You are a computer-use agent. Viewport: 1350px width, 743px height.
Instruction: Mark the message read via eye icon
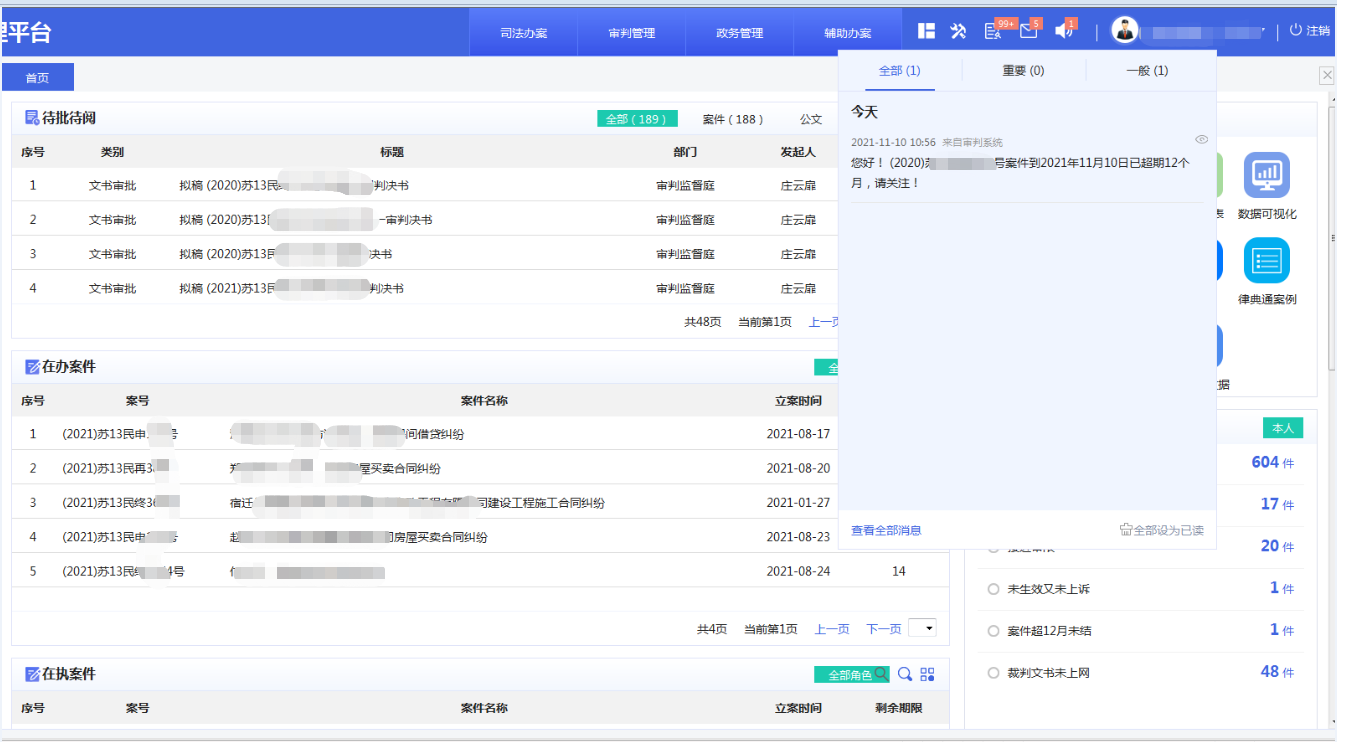1202,140
